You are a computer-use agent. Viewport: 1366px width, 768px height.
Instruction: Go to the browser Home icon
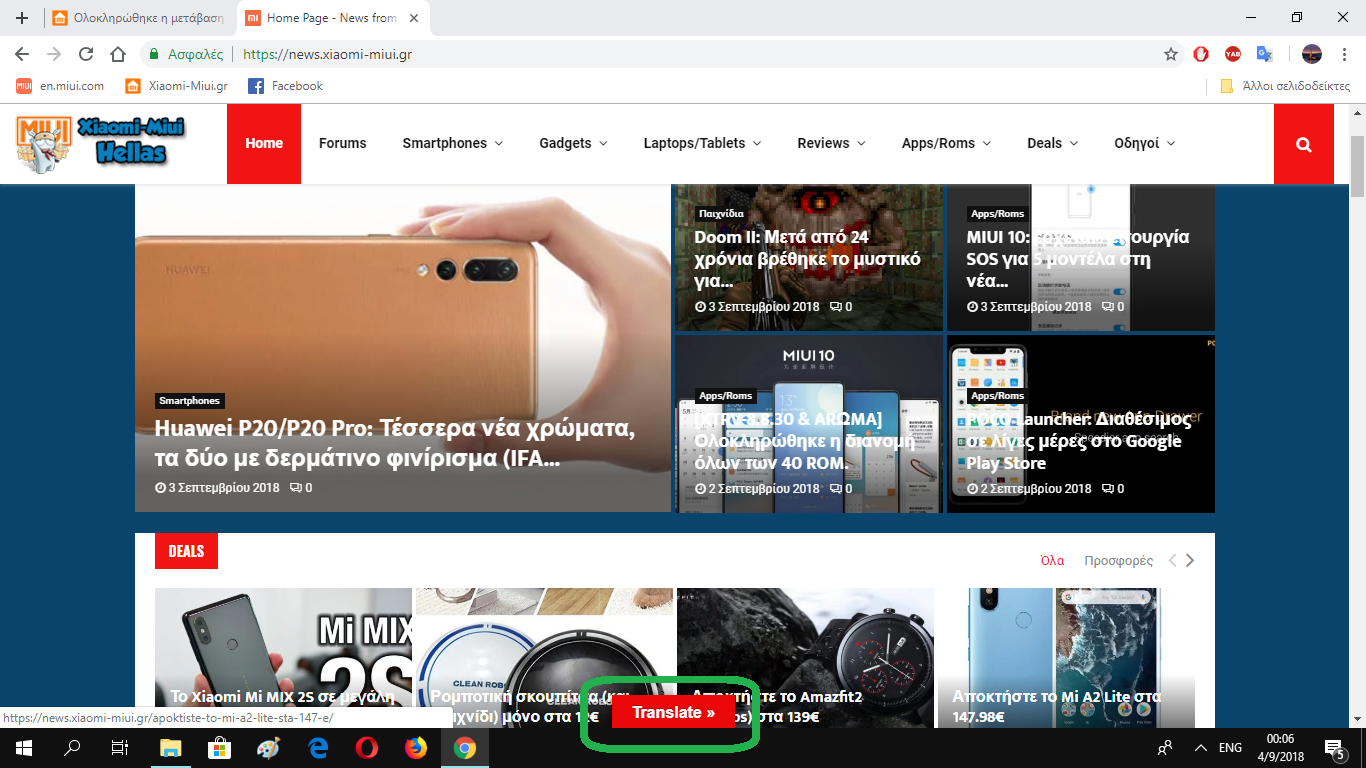[118, 54]
